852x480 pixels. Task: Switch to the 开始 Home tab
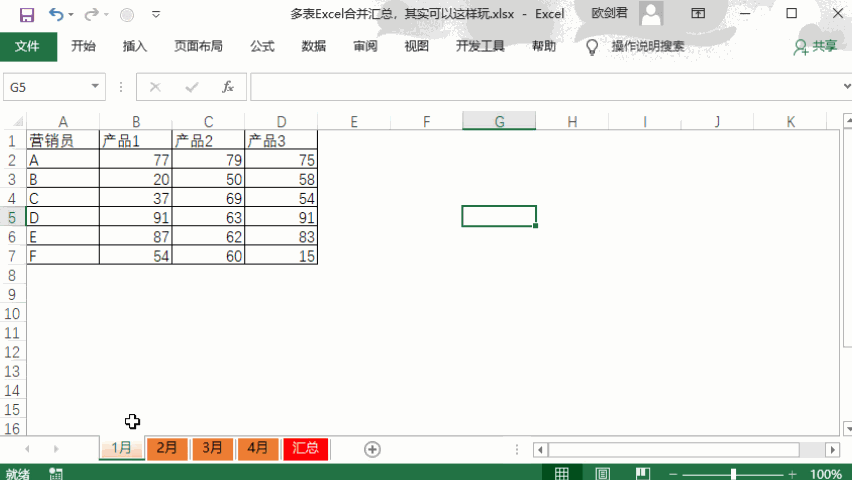pos(83,46)
